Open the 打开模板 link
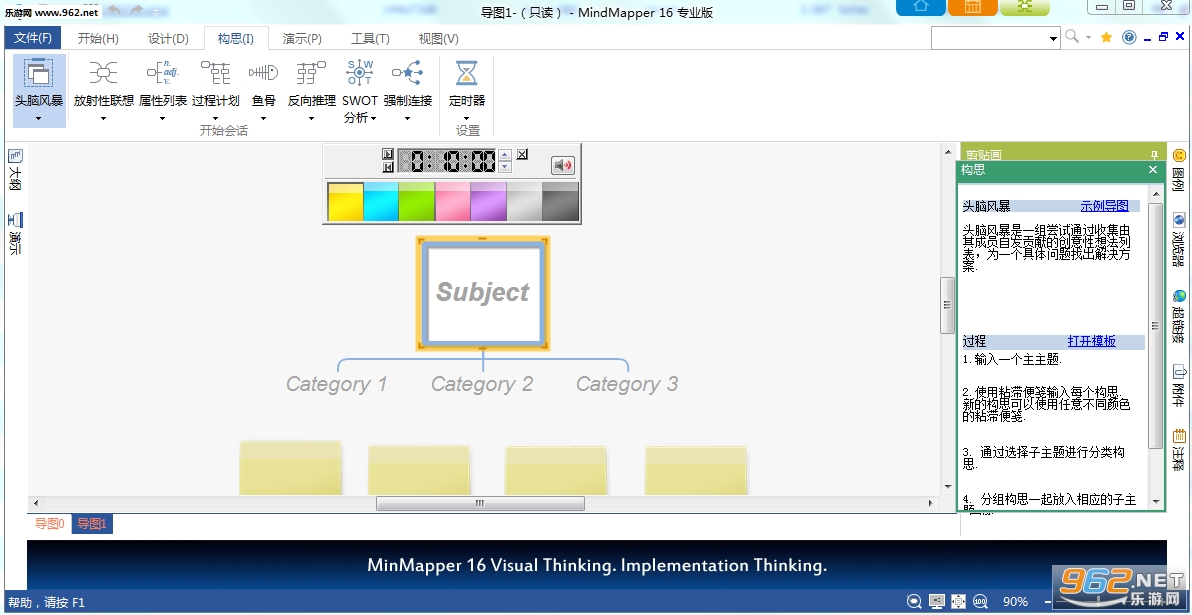The image size is (1192, 615). [1092, 341]
